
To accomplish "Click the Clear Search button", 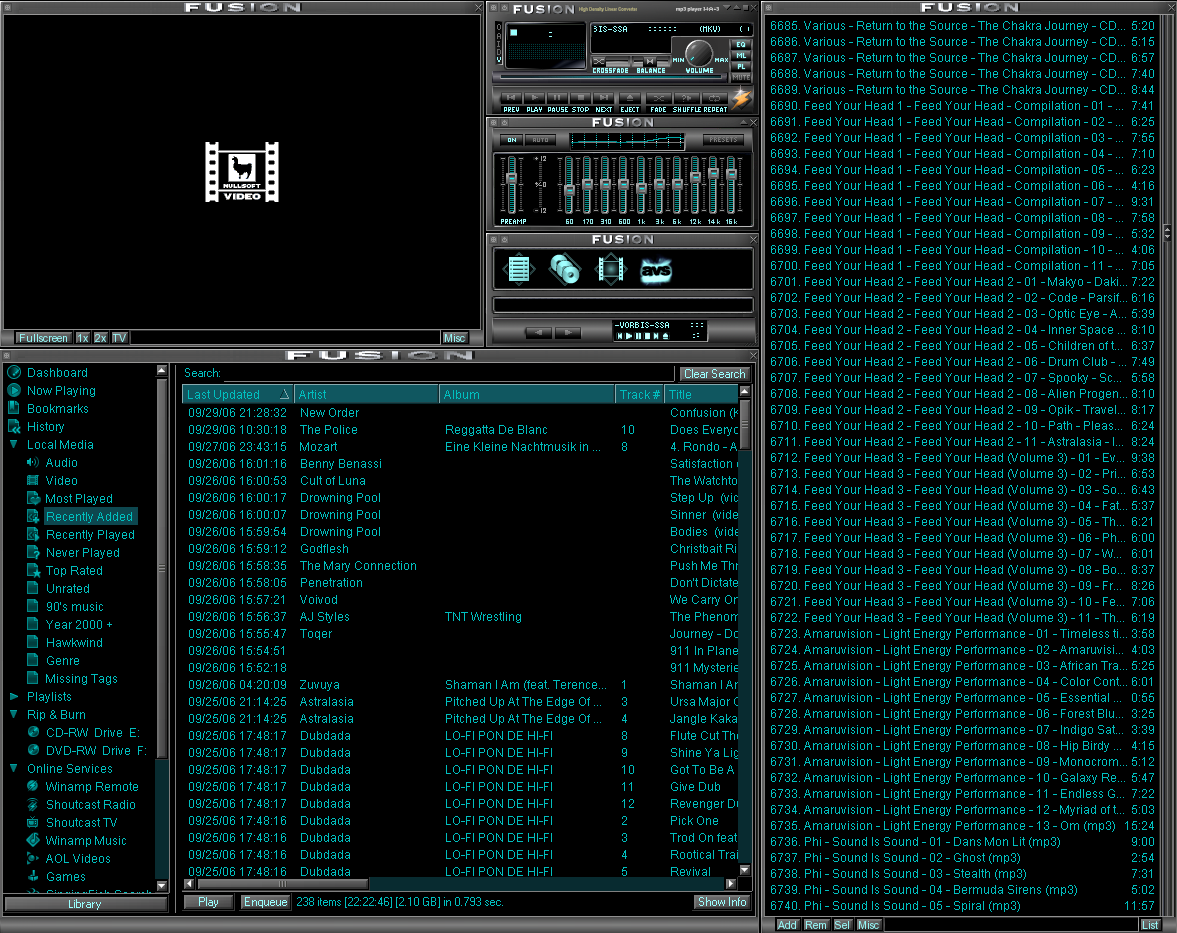I will tap(715, 374).
